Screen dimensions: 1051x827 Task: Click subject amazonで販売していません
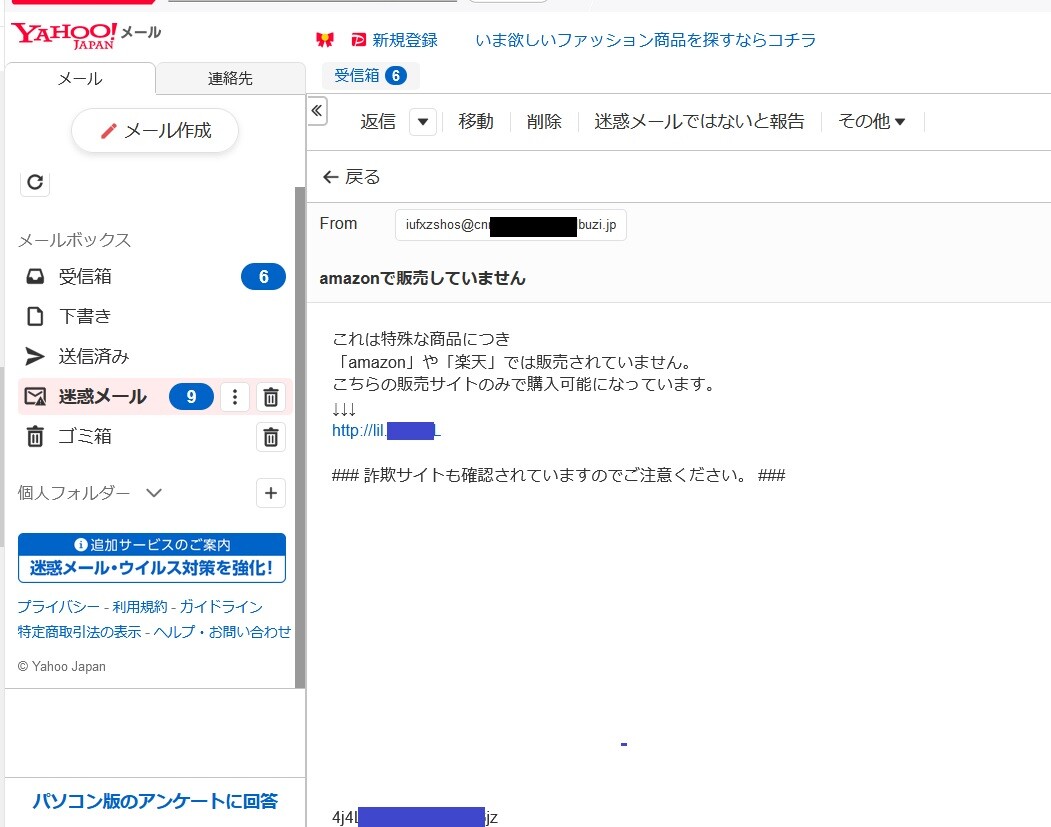point(422,278)
